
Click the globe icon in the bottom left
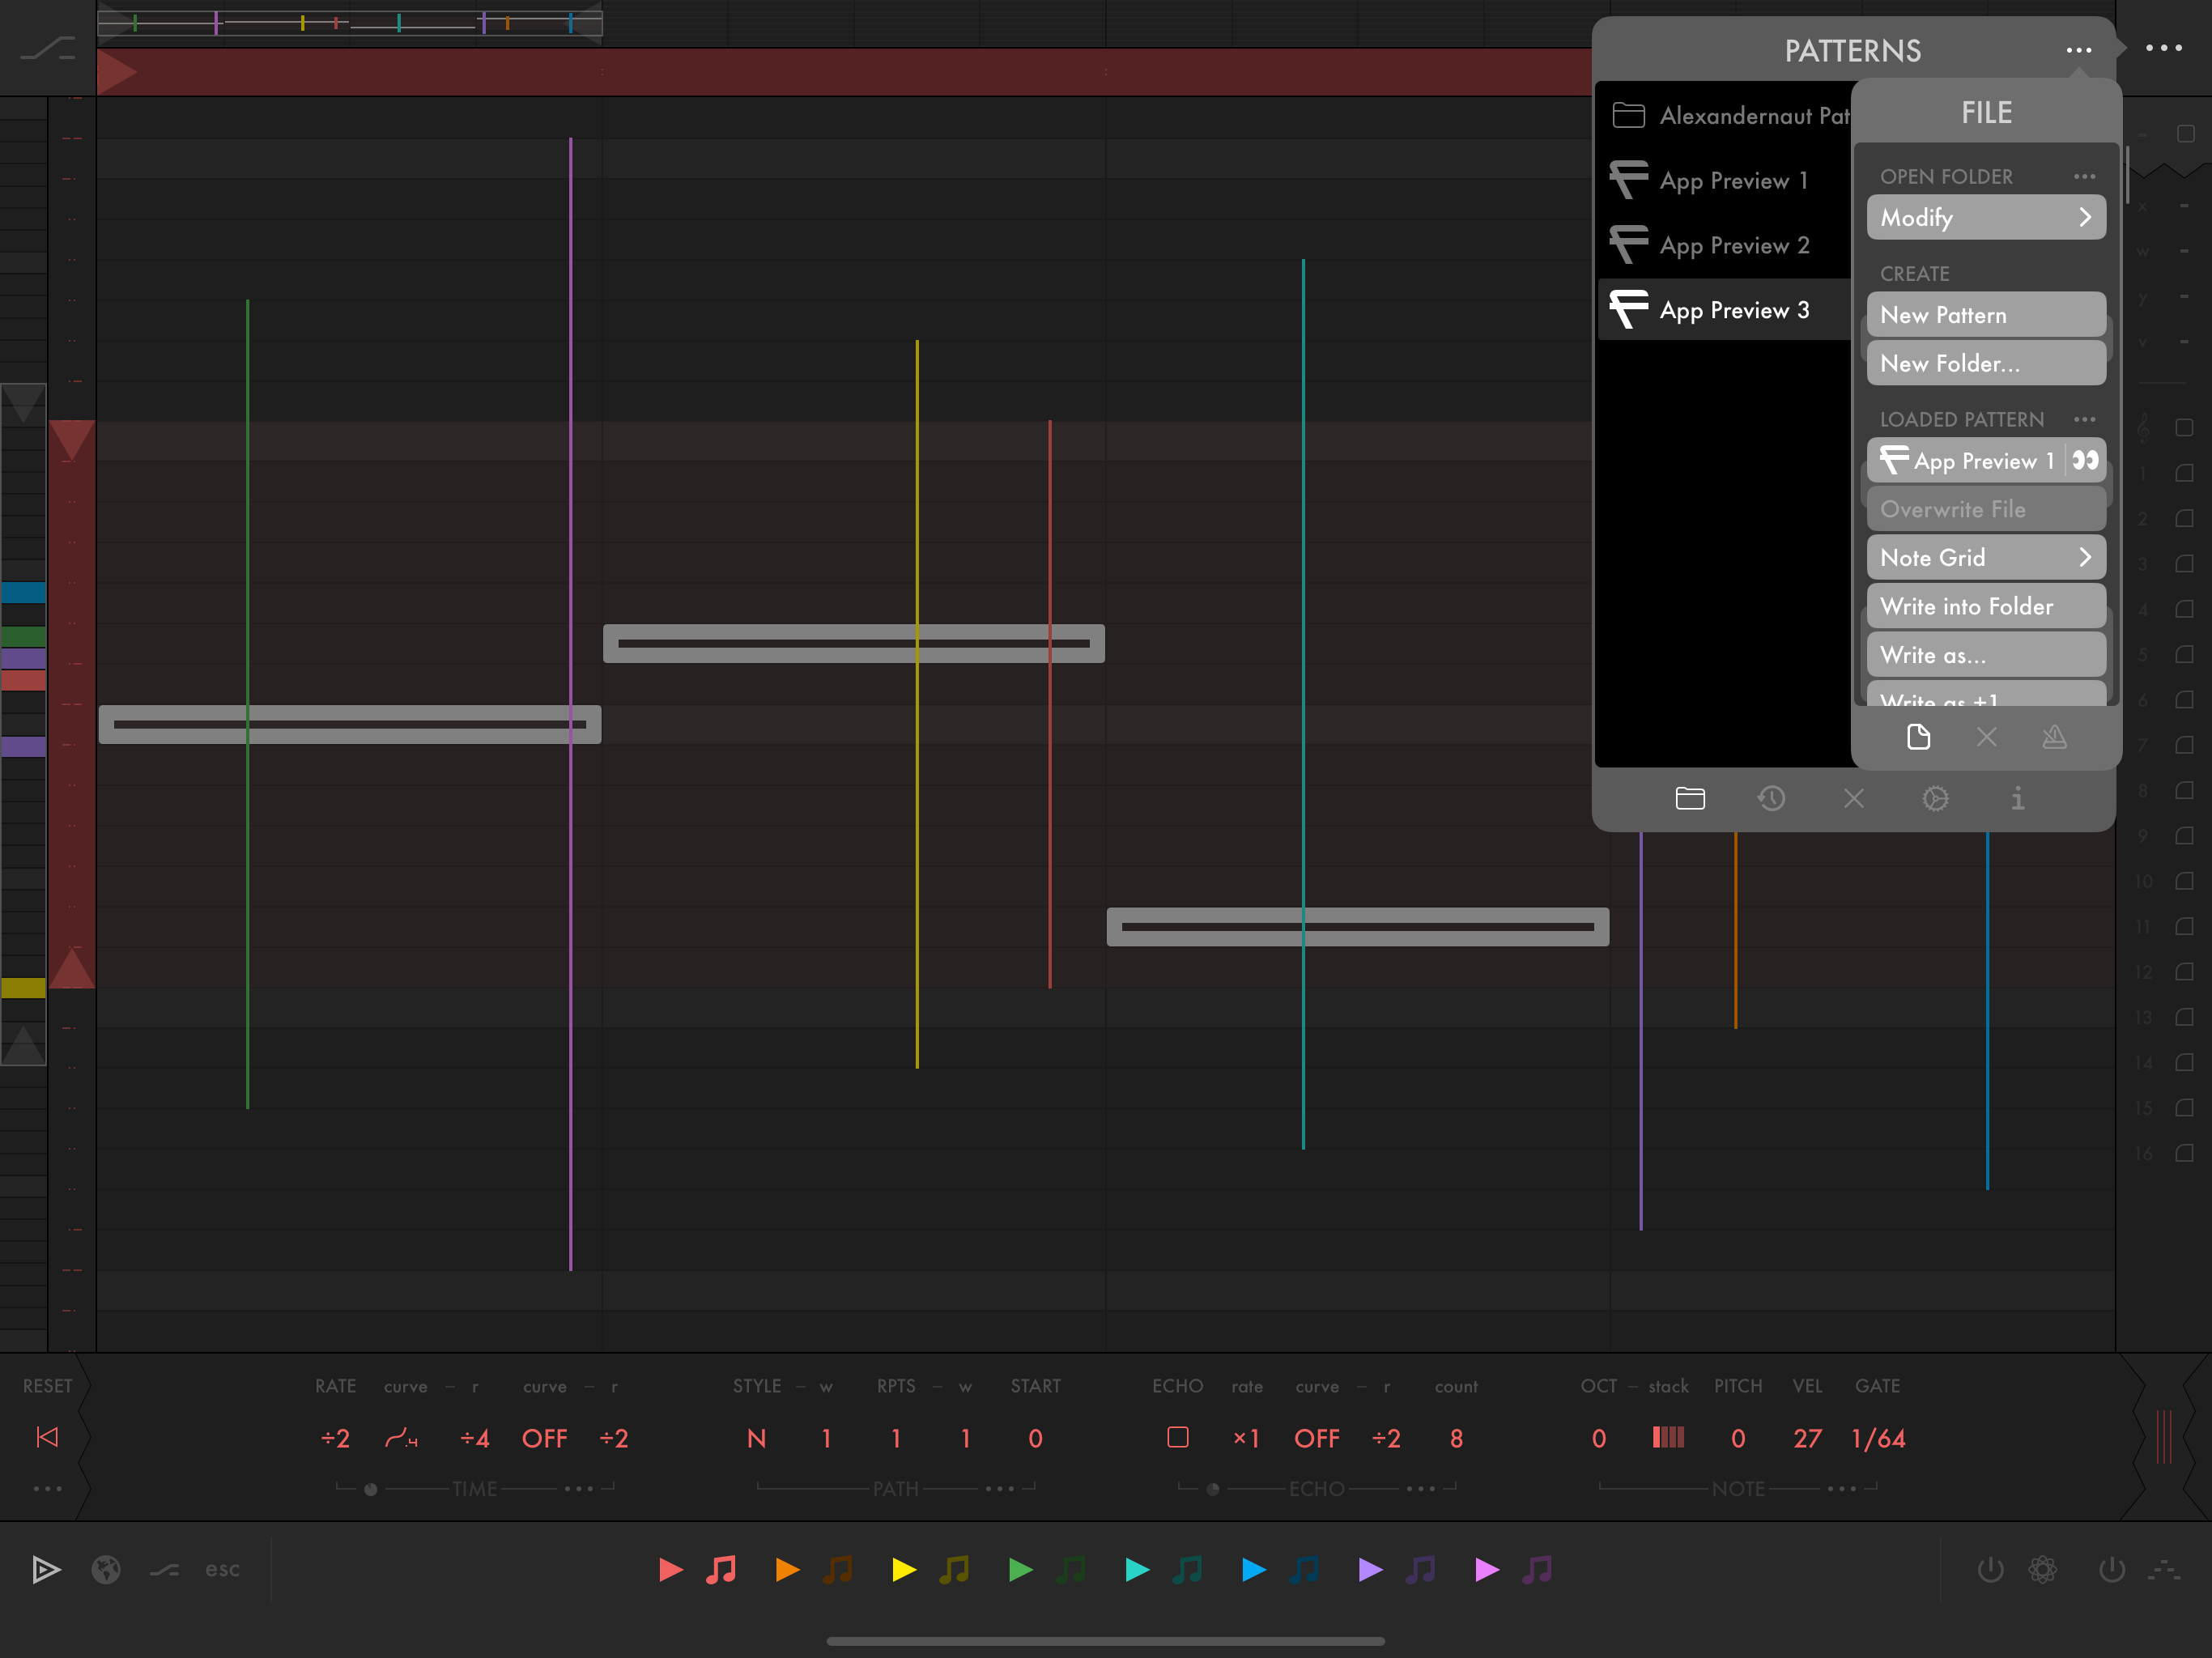pos(106,1569)
